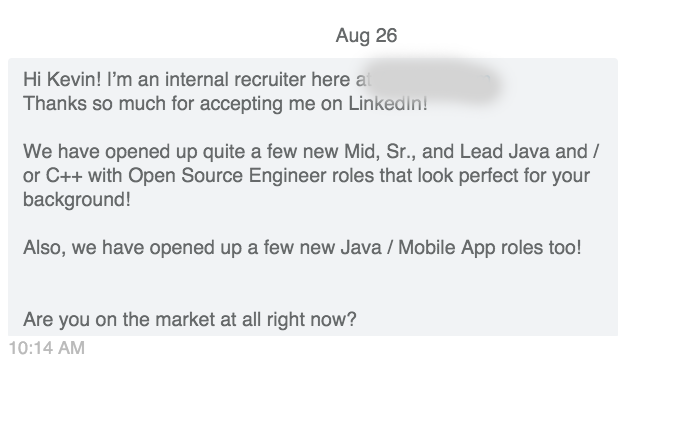Click the "Lead Java" text
The image size is (674, 428).
[x=505, y=152]
